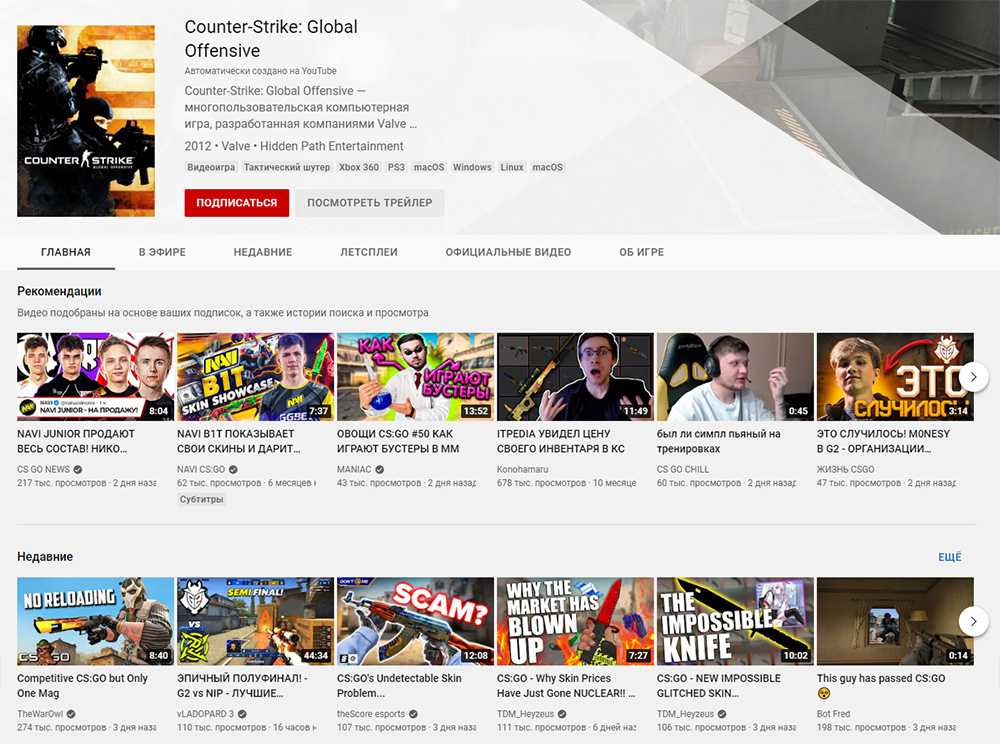
Task: Open title 'This guy has passed CS:GO'
Action: (880, 678)
